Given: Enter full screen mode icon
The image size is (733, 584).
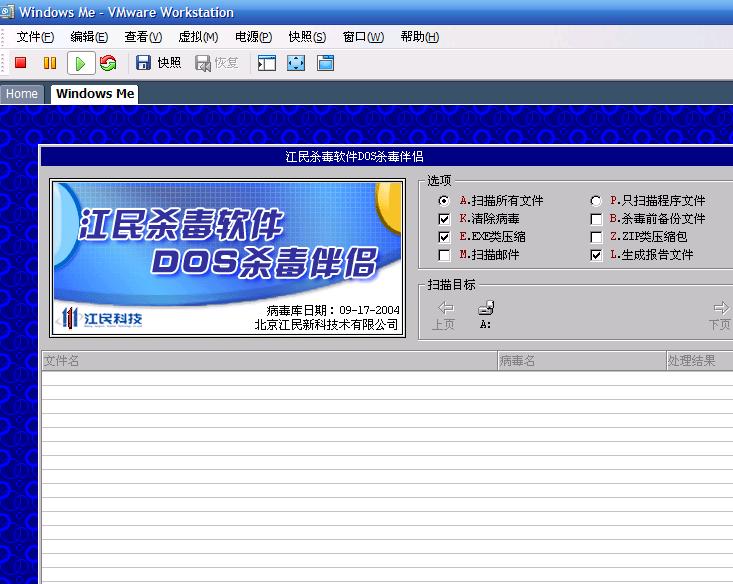Looking at the screenshot, I should (296, 63).
